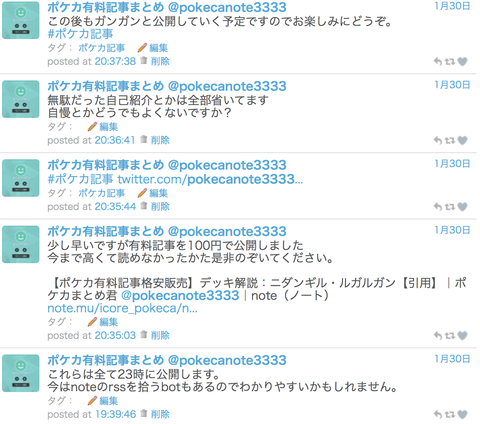Image resolution: width=480 pixels, height=424 pixels.
Task: Like the 20:35:44 tweet with heart icon
Action: [x=462, y=207]
